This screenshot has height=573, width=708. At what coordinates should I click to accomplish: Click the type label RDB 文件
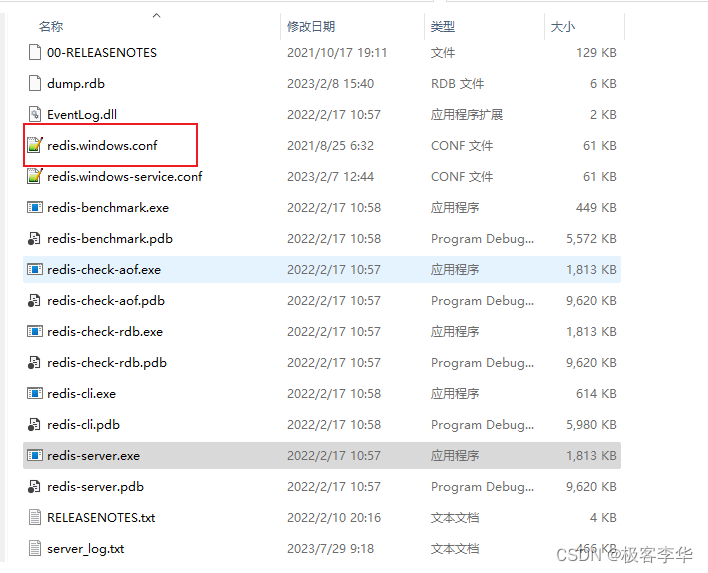click(457, 84)
